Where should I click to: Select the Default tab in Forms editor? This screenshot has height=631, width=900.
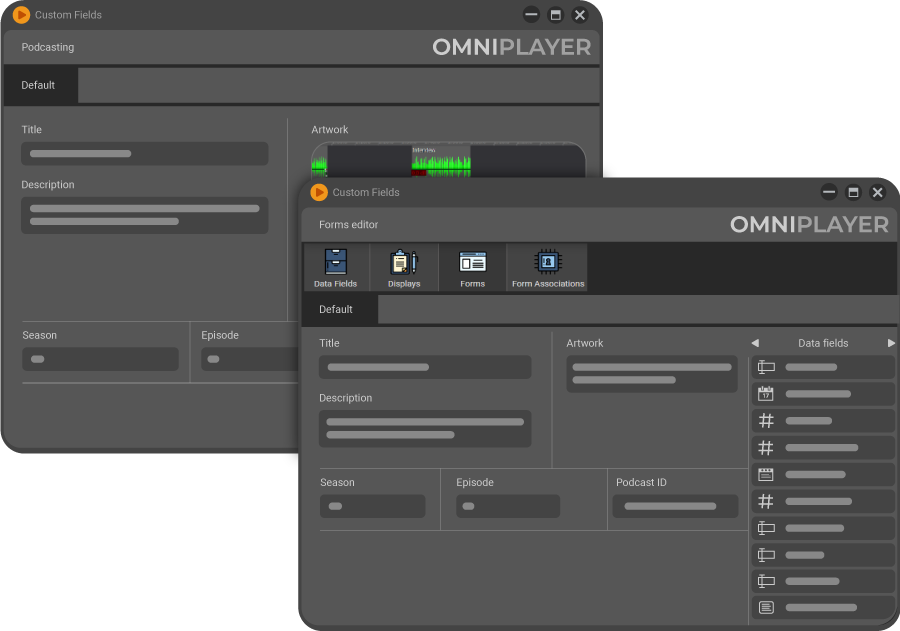pyautogui.click(x=340, y=309)
